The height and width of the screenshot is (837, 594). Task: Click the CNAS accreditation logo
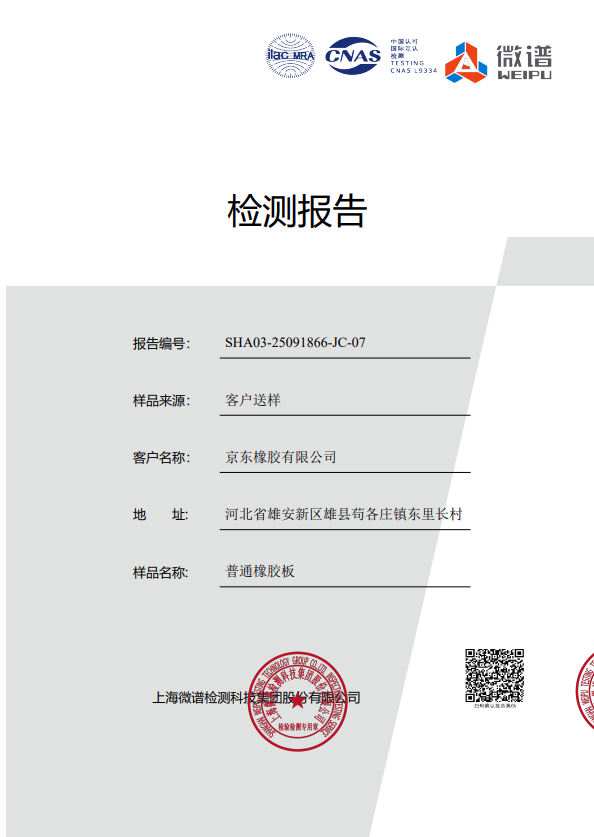[x=353, y=56]
